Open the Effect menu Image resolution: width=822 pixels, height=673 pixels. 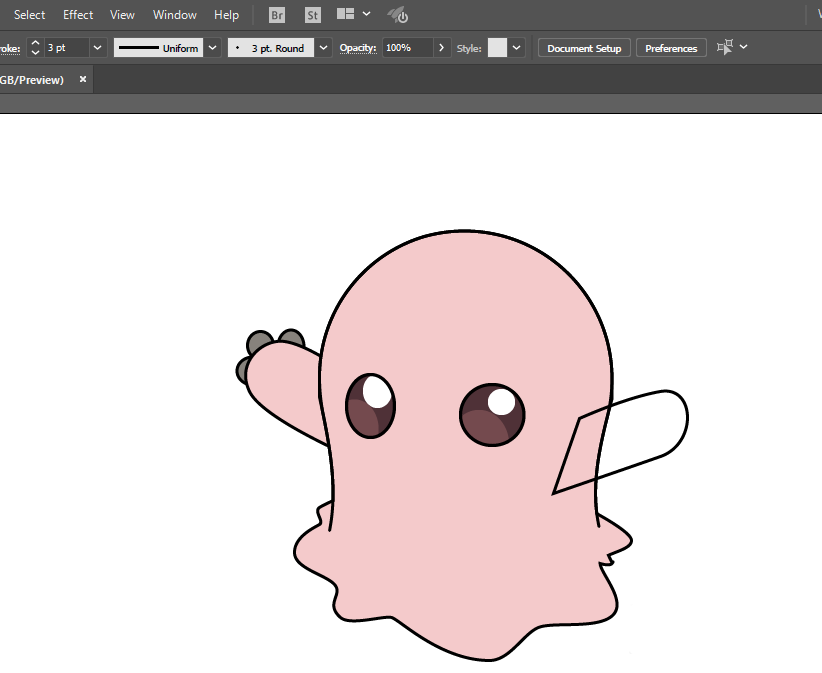click(78, 15)
